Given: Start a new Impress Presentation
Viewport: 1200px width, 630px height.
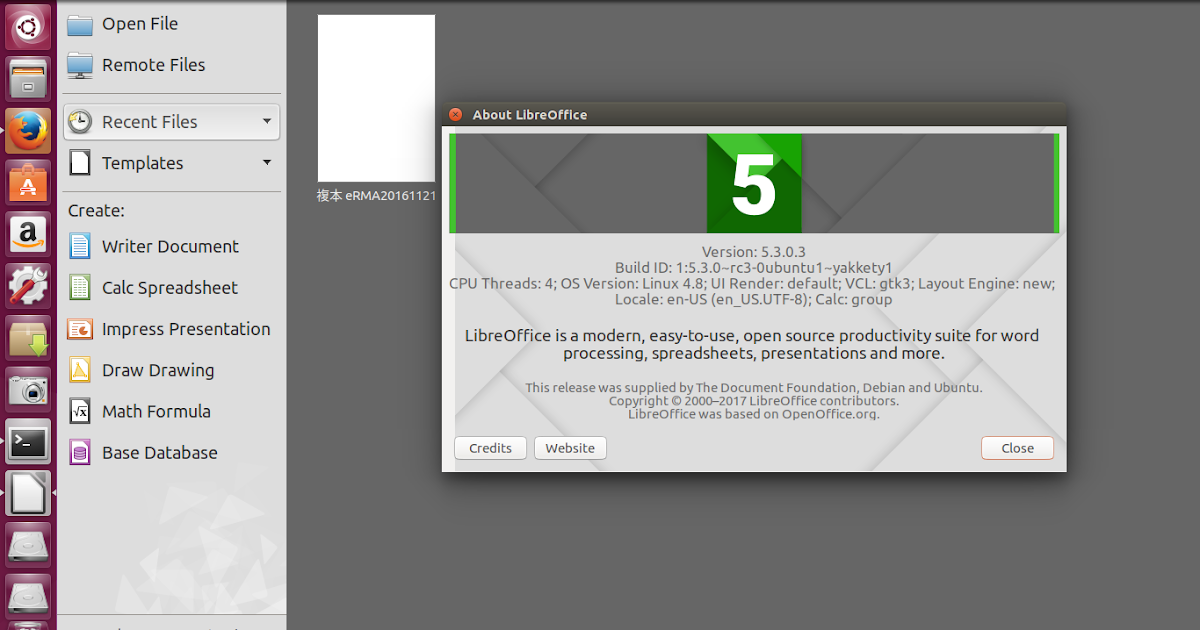Looking at the screenshot, I should [186, 329].
